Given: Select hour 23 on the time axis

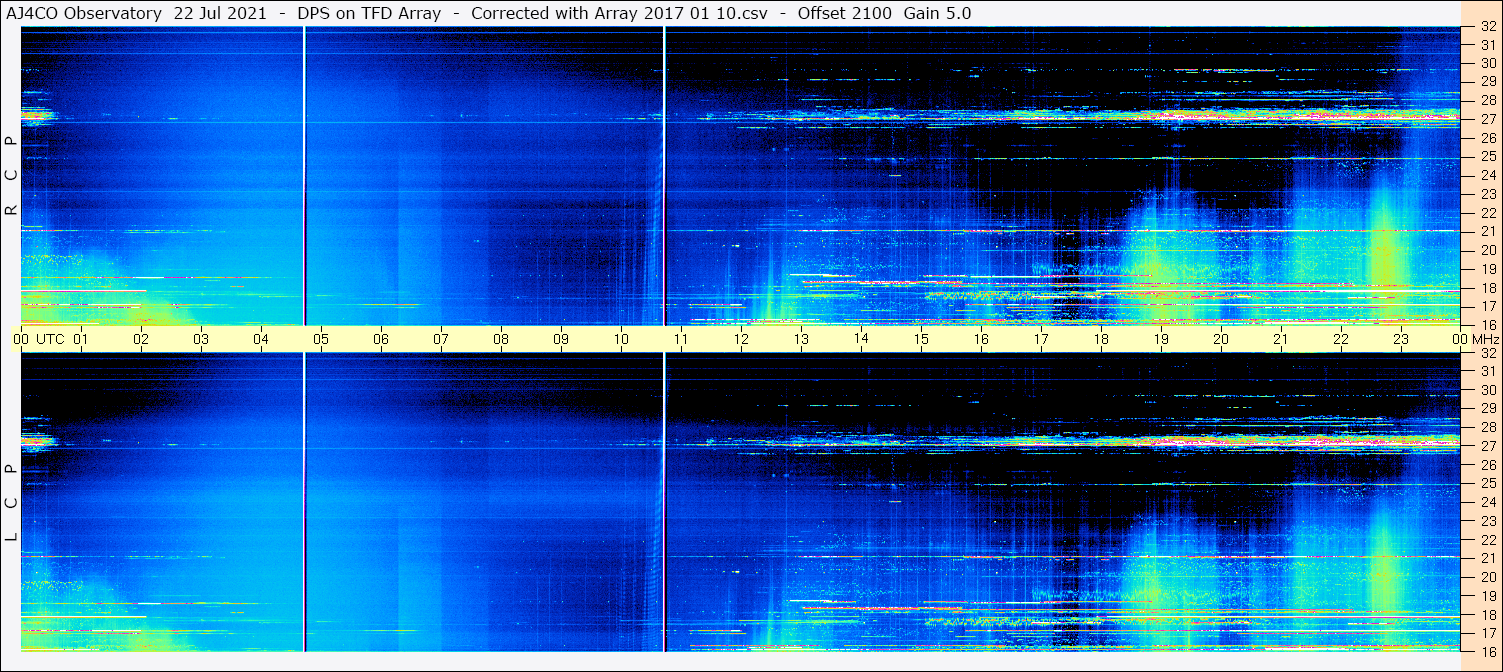Looking at the screenshot, I should [1401, 339].
